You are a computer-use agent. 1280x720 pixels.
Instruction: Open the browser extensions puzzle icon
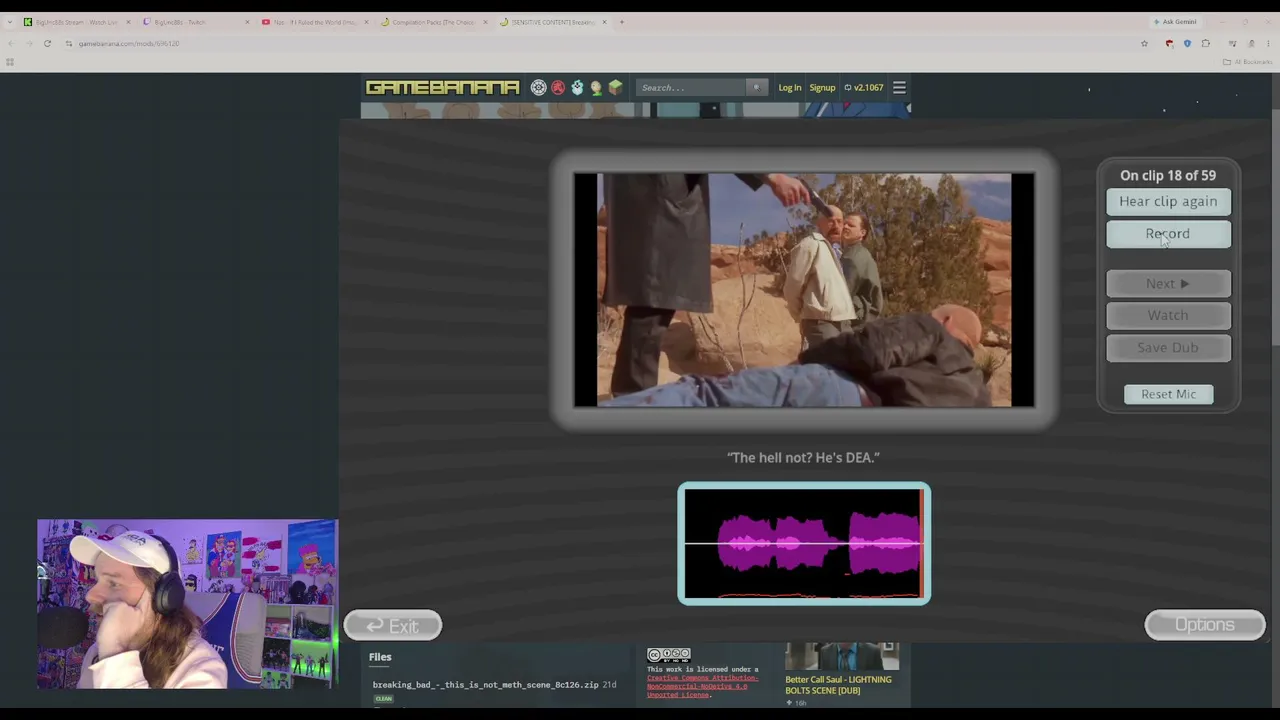click(1206, 43)
